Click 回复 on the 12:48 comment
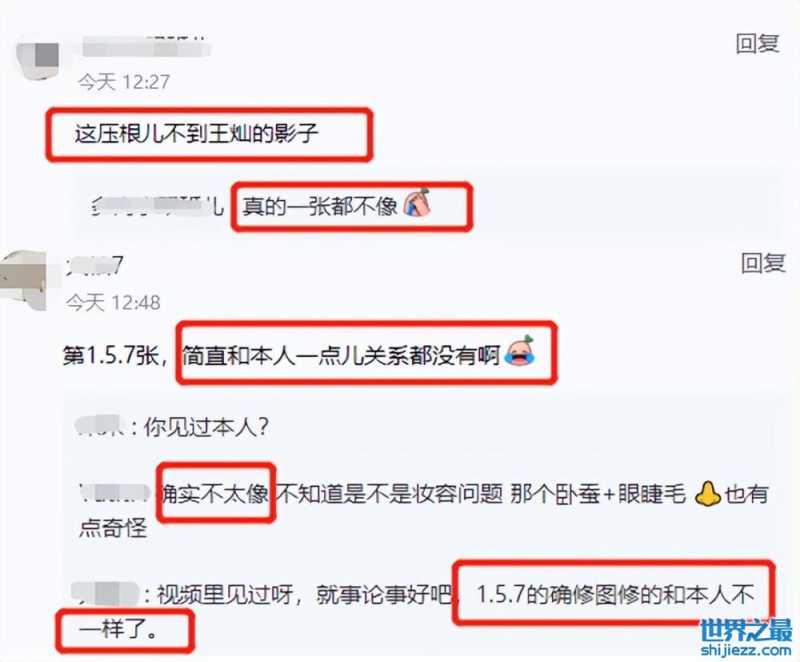The width and height of the screenshot is (800, 662). coord(763,263)
